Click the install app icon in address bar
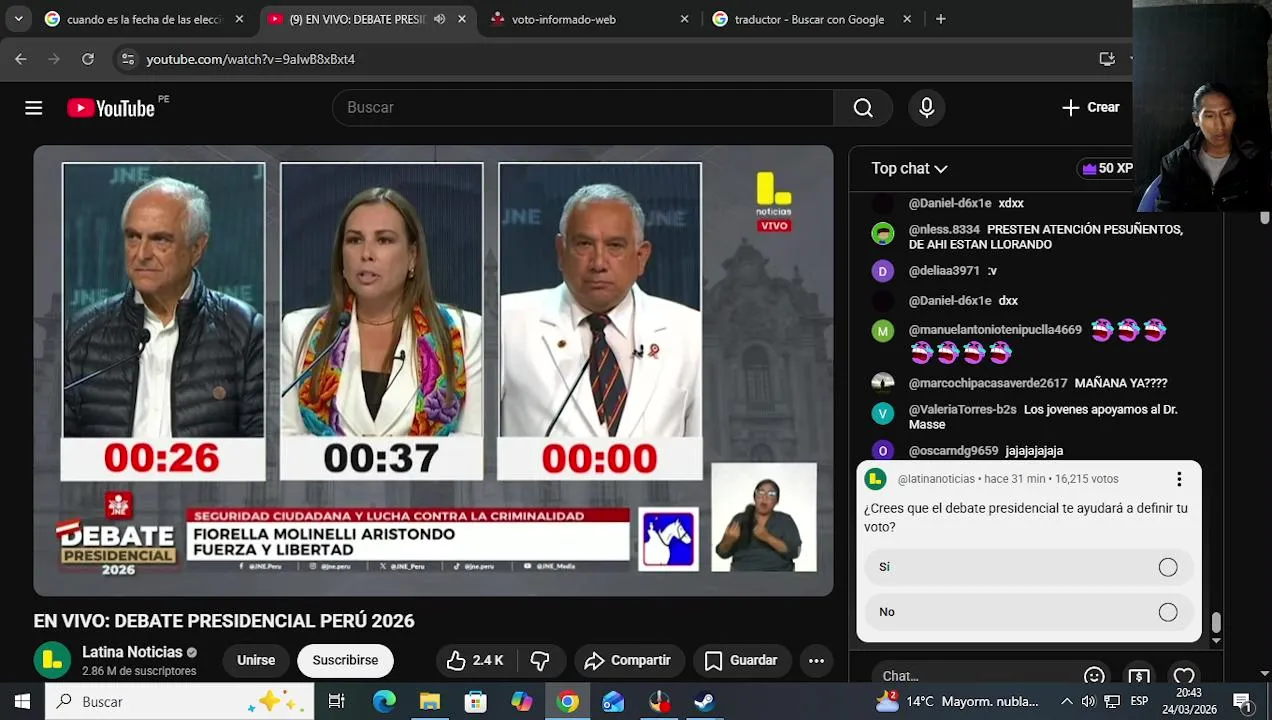Screen dimensions: 1272x720 (1107, 59)
